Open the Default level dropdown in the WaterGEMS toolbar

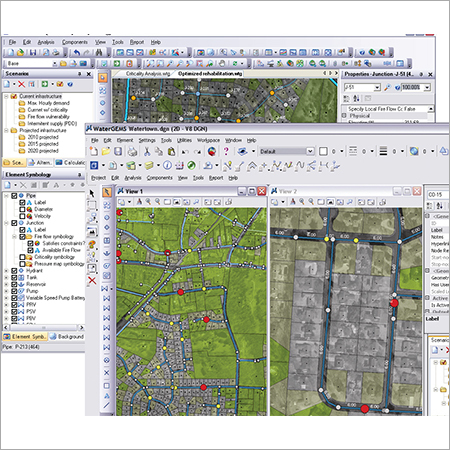(x=310, y=151)
